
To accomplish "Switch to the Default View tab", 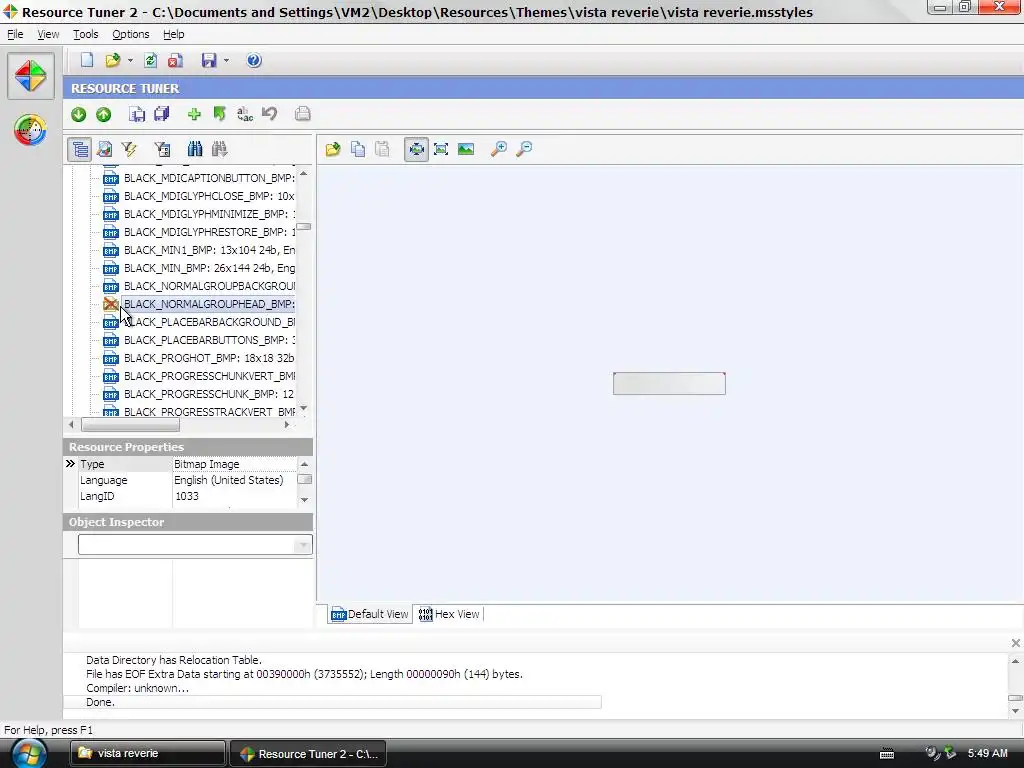I will (x=370, y=614).
